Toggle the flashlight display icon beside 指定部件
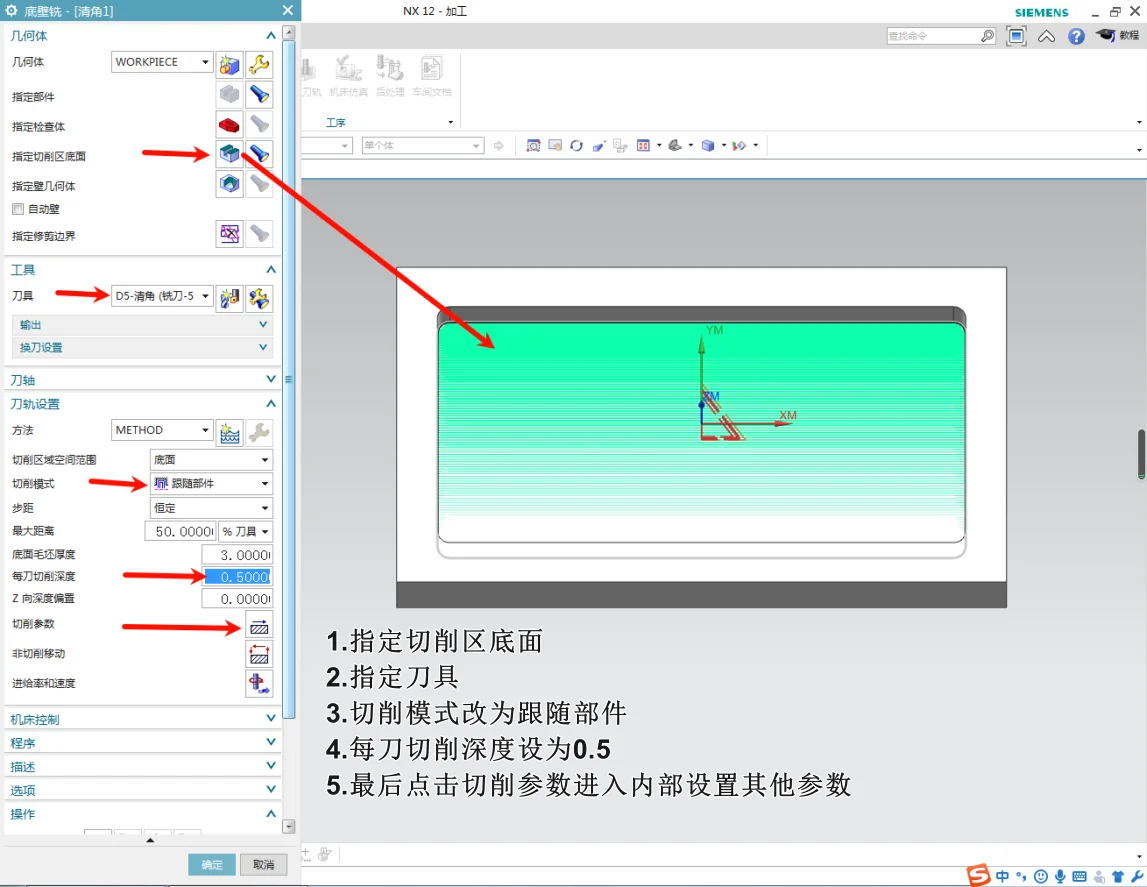The image size is (1147, 887). click(x=257, y=95)
